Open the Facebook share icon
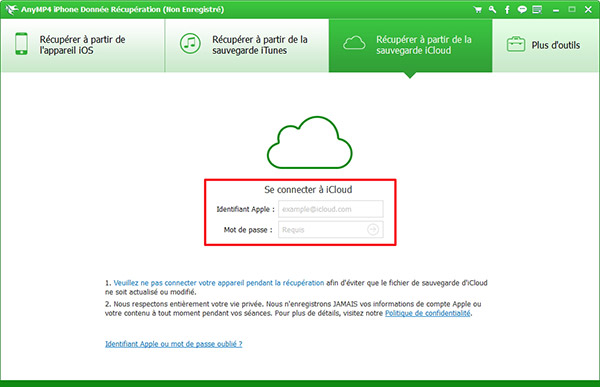Image resolution: width=600 pixels, height=387 pixels. (507, 10)
